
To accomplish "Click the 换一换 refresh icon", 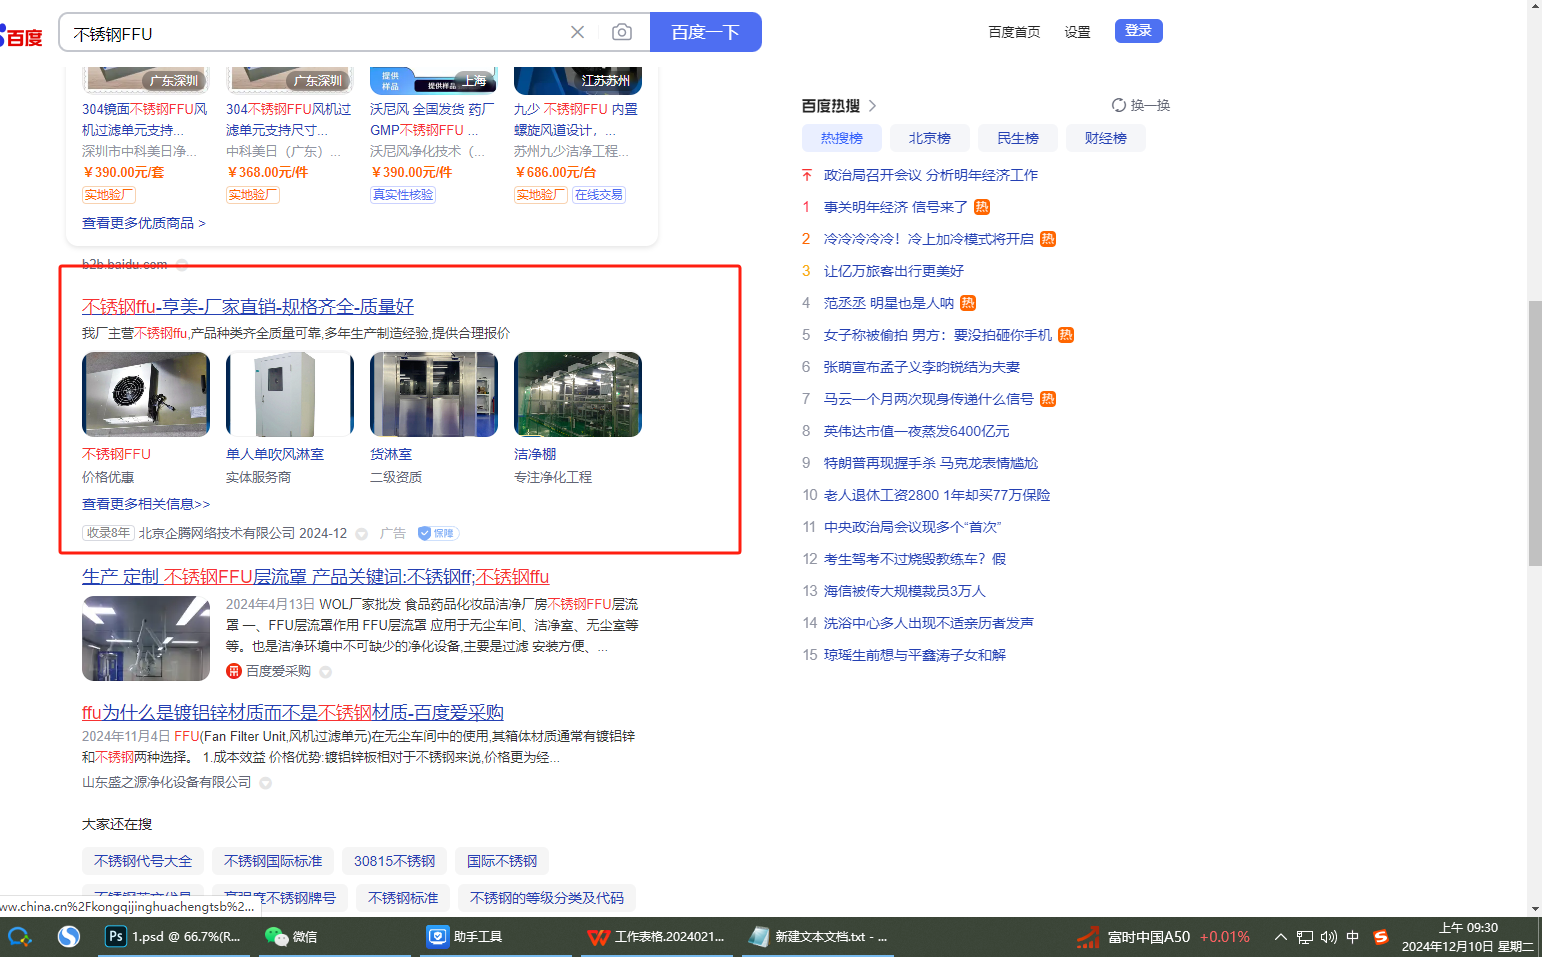I will tap(1119, 105).
